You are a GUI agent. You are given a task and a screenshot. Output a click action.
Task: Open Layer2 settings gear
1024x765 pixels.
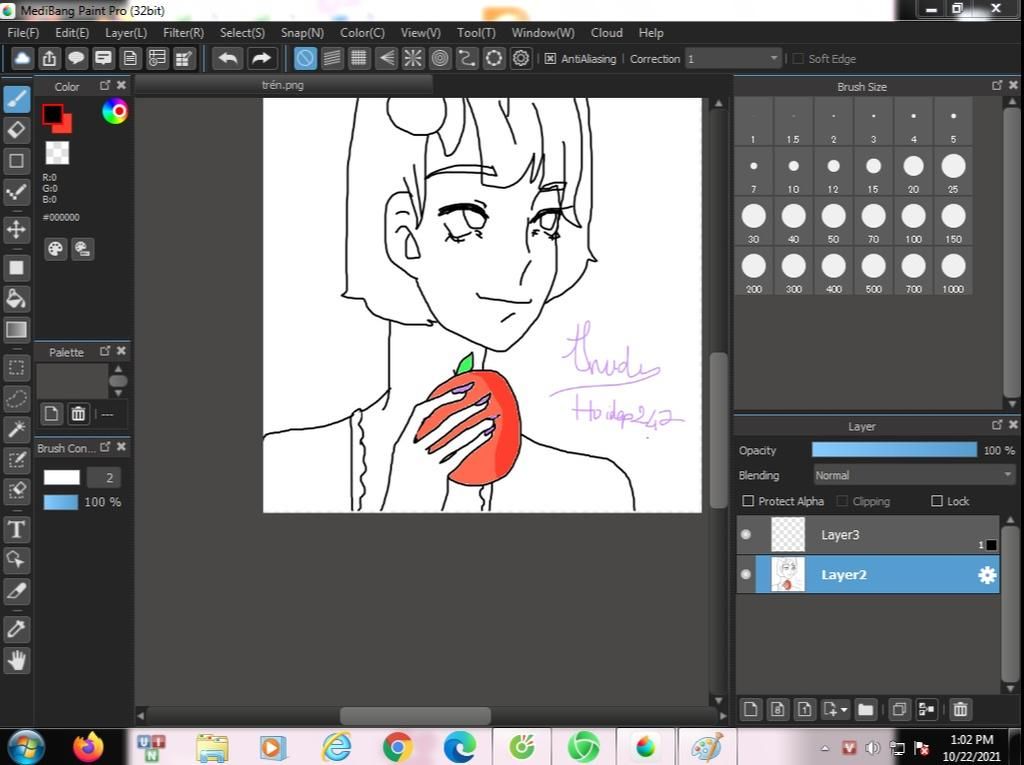point(987,575)
